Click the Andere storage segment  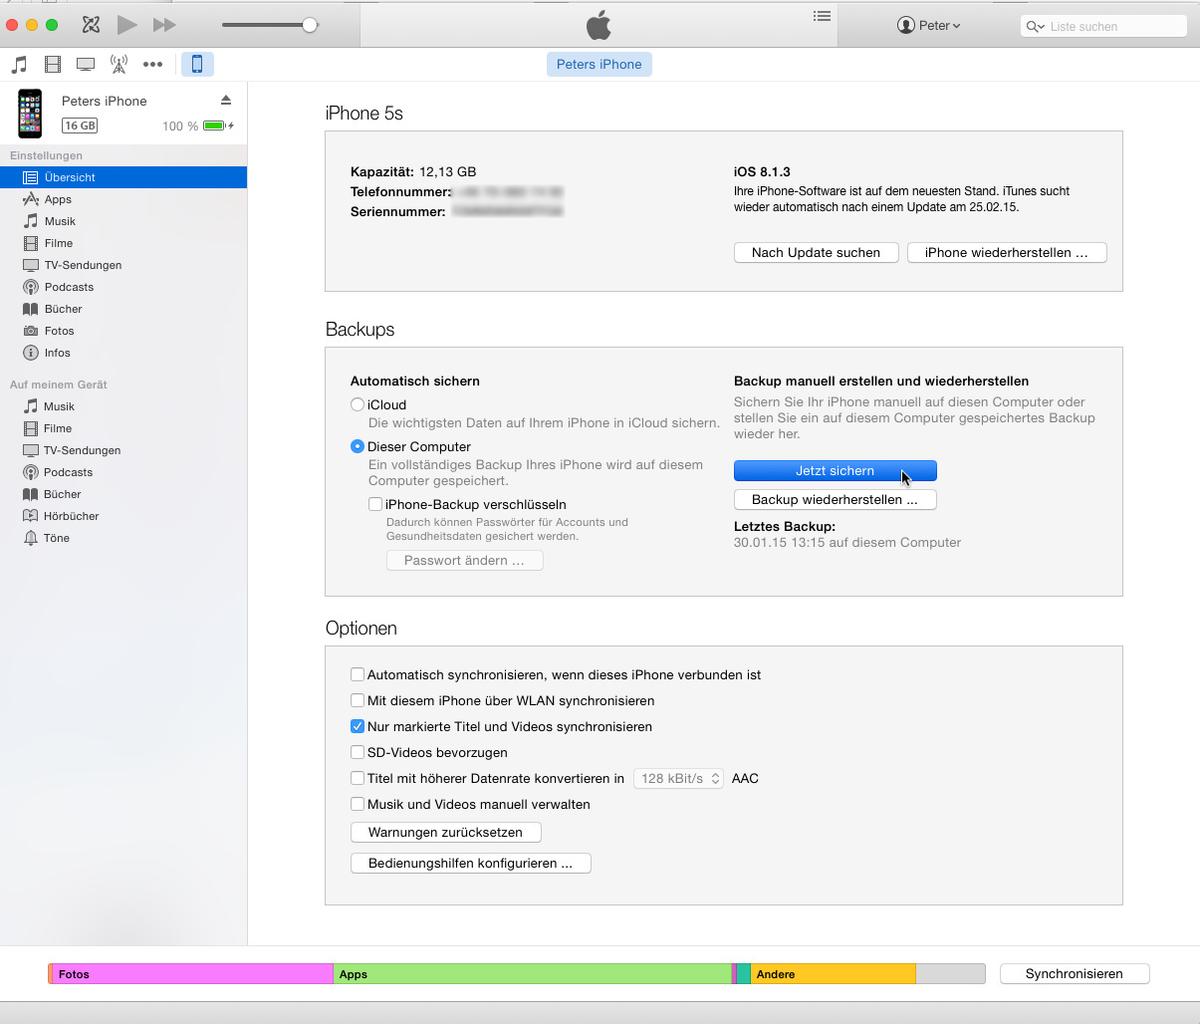(833, 974)
